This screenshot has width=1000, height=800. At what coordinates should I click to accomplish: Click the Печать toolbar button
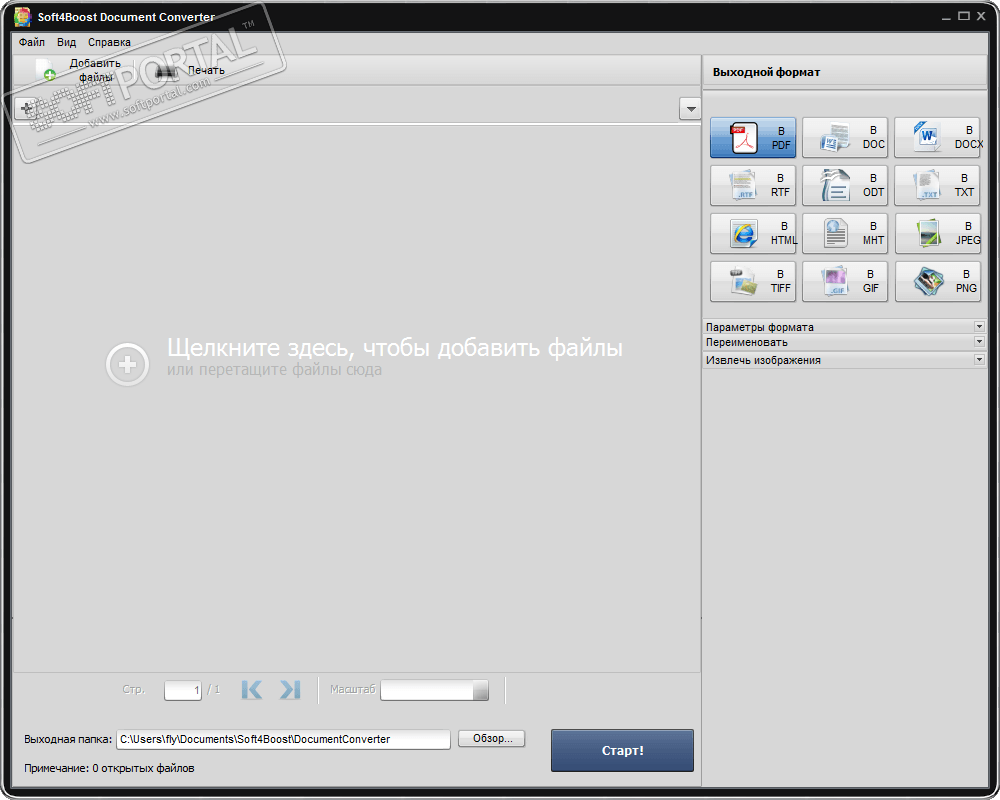point(190,71)
